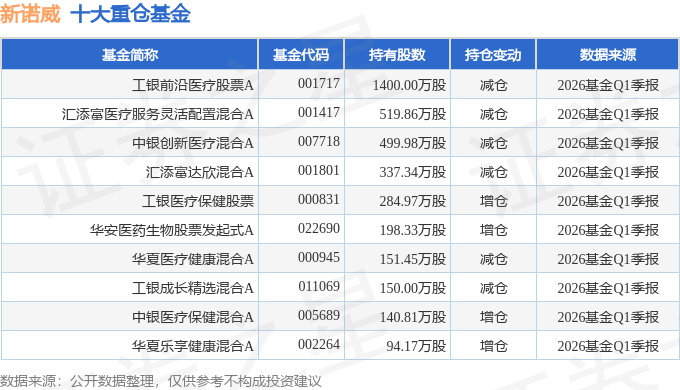Click fund code 011069
The image size is (680, 390).
(319, 286)
